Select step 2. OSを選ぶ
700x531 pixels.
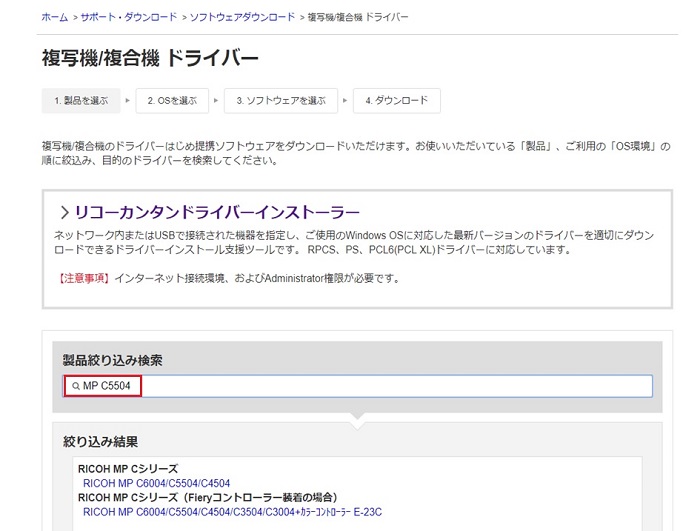[172, 100]
